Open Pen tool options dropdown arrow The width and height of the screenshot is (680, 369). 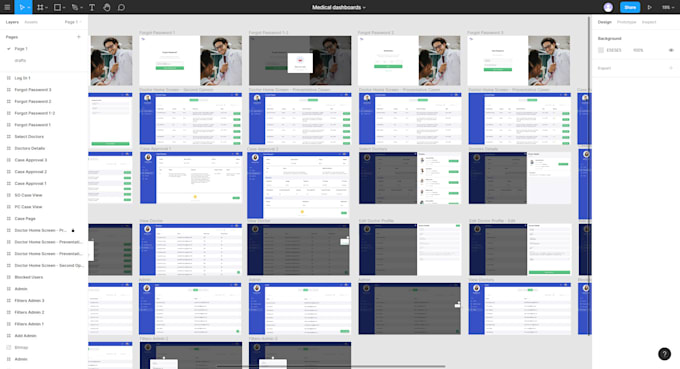coord(82,8)
